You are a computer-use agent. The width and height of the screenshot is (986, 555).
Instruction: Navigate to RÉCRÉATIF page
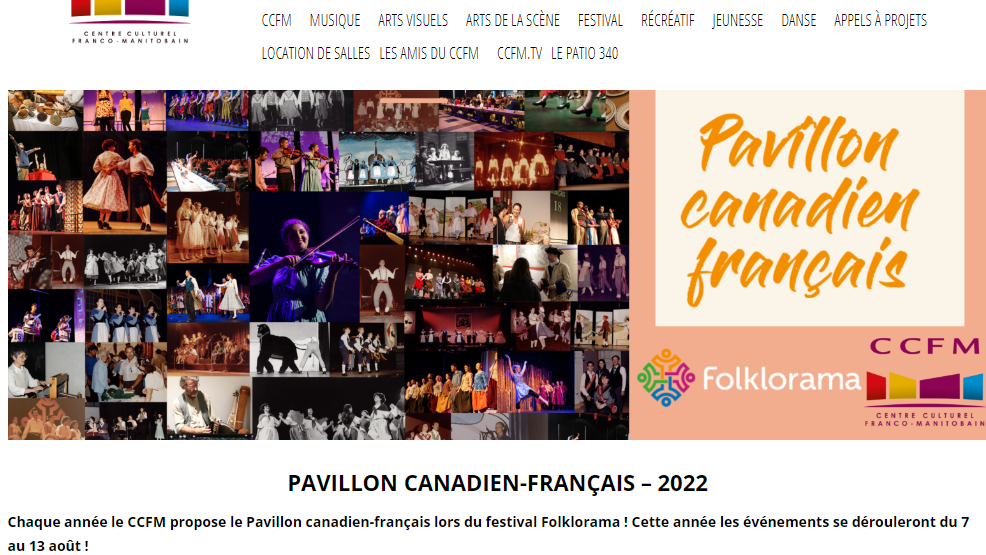coord(667,21)
